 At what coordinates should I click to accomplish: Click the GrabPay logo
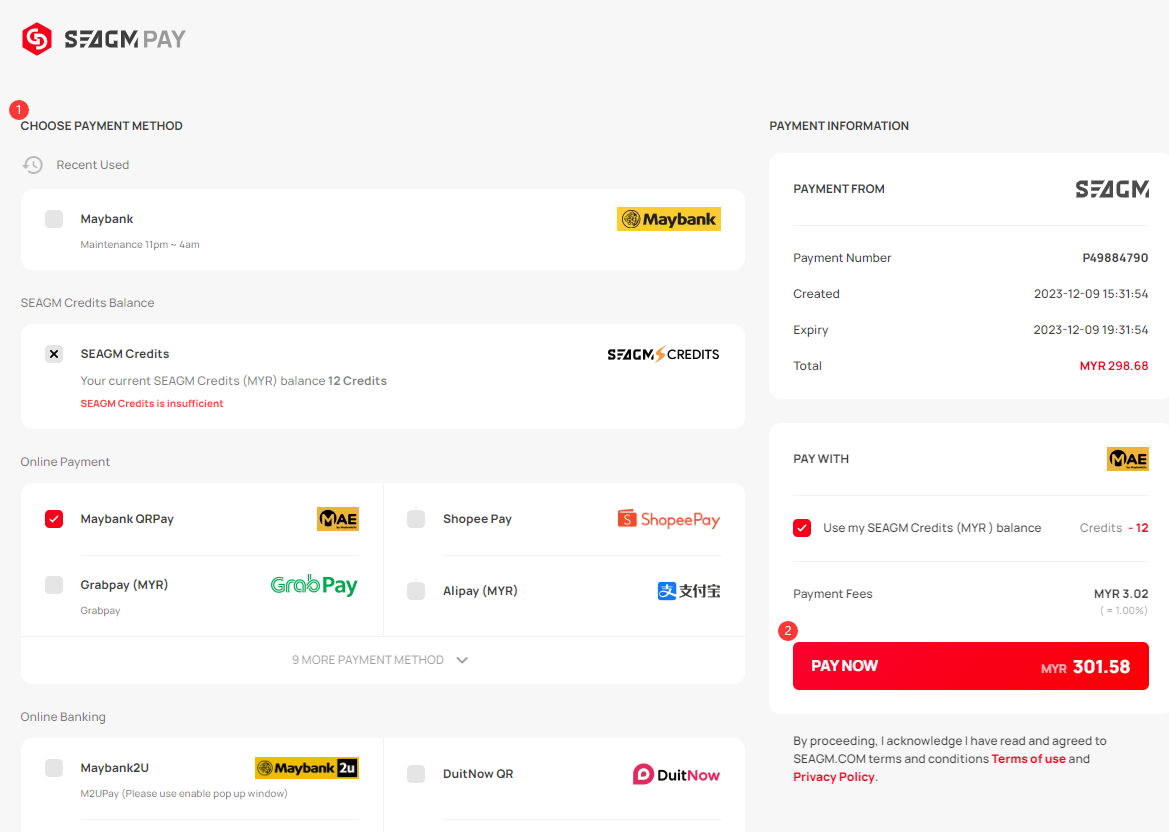314,585
